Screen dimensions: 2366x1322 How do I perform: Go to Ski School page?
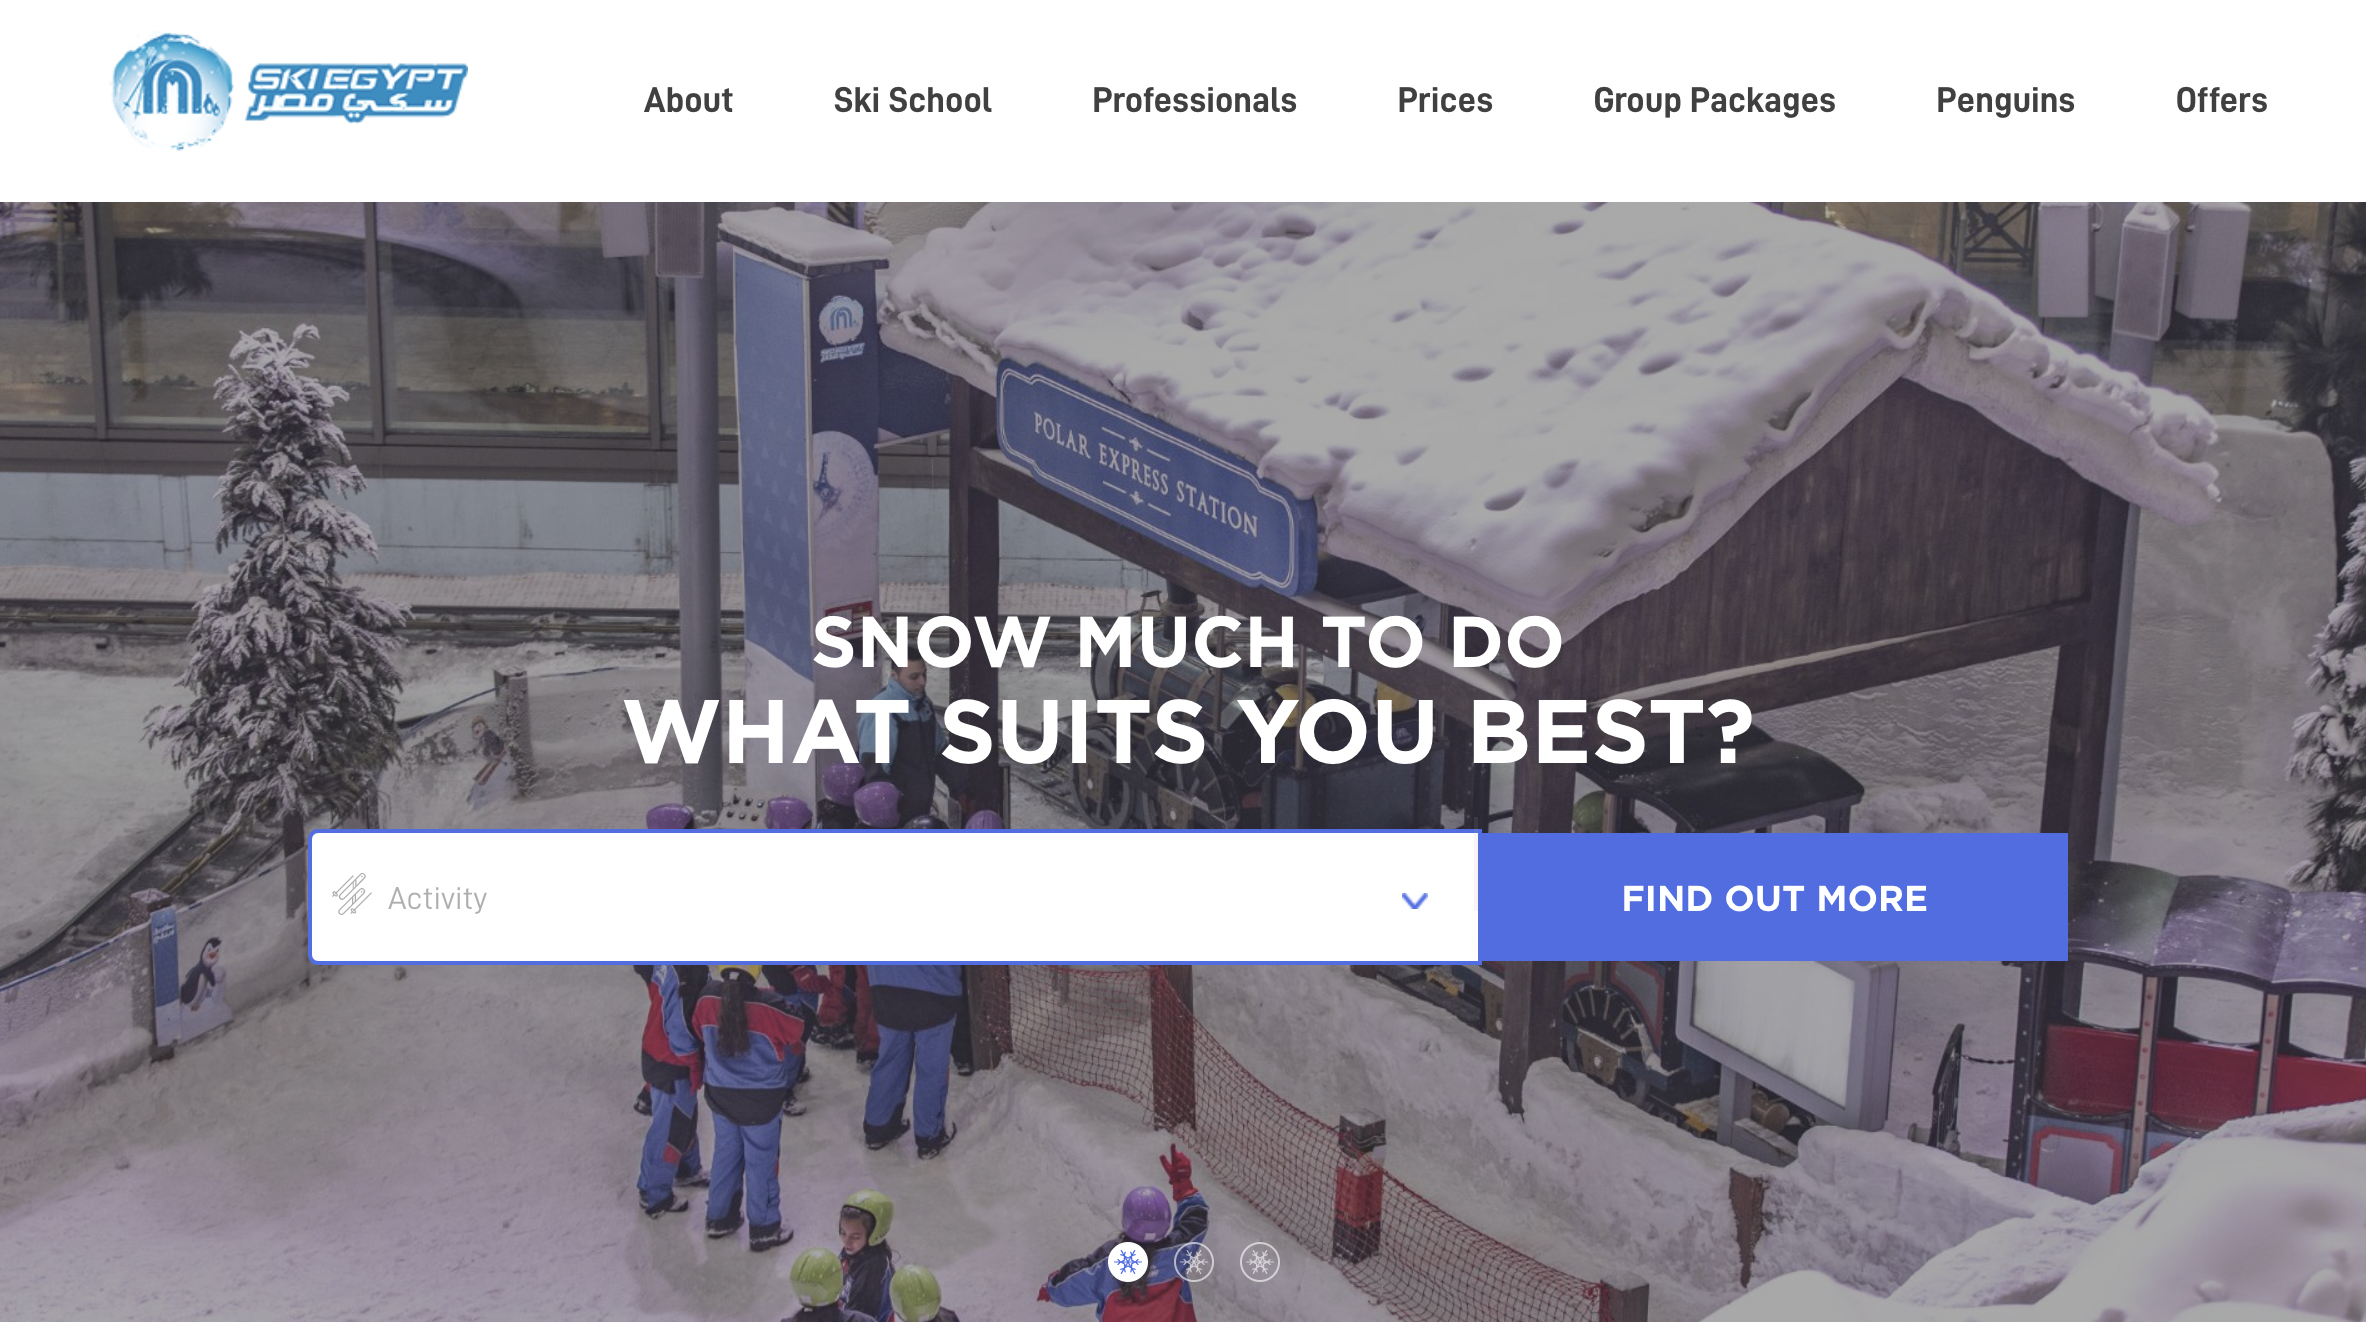[912, 100]
